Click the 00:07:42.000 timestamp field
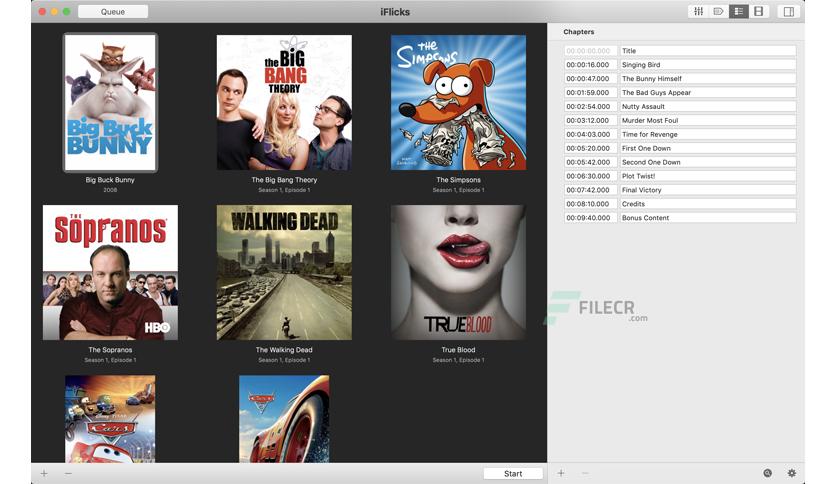836x484 pixels. [591, 190]
